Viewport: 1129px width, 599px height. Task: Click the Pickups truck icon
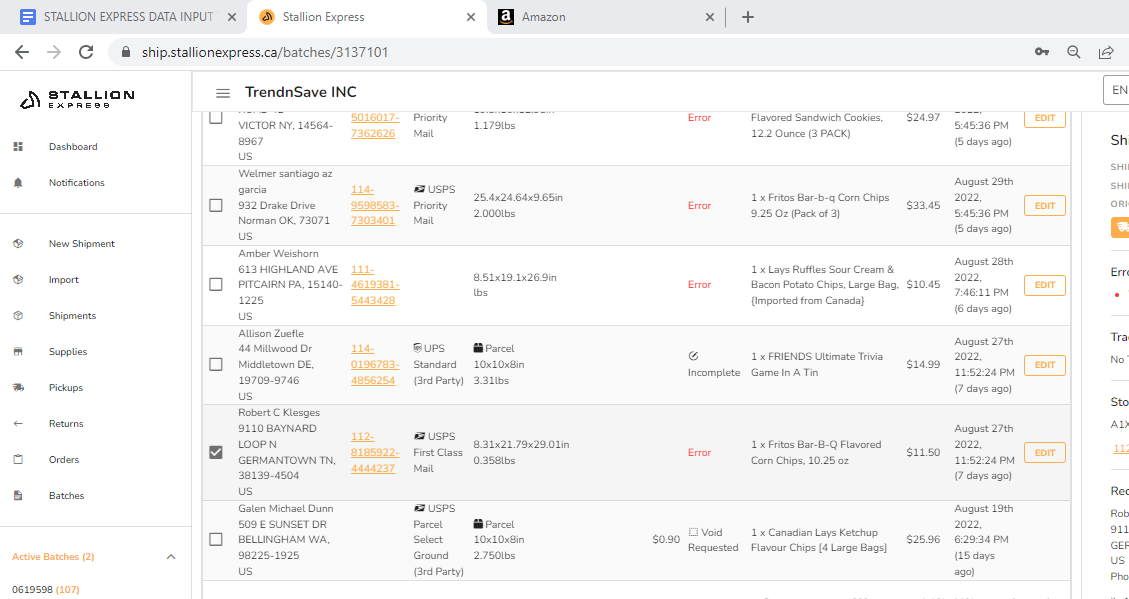(x=18, y=388)
